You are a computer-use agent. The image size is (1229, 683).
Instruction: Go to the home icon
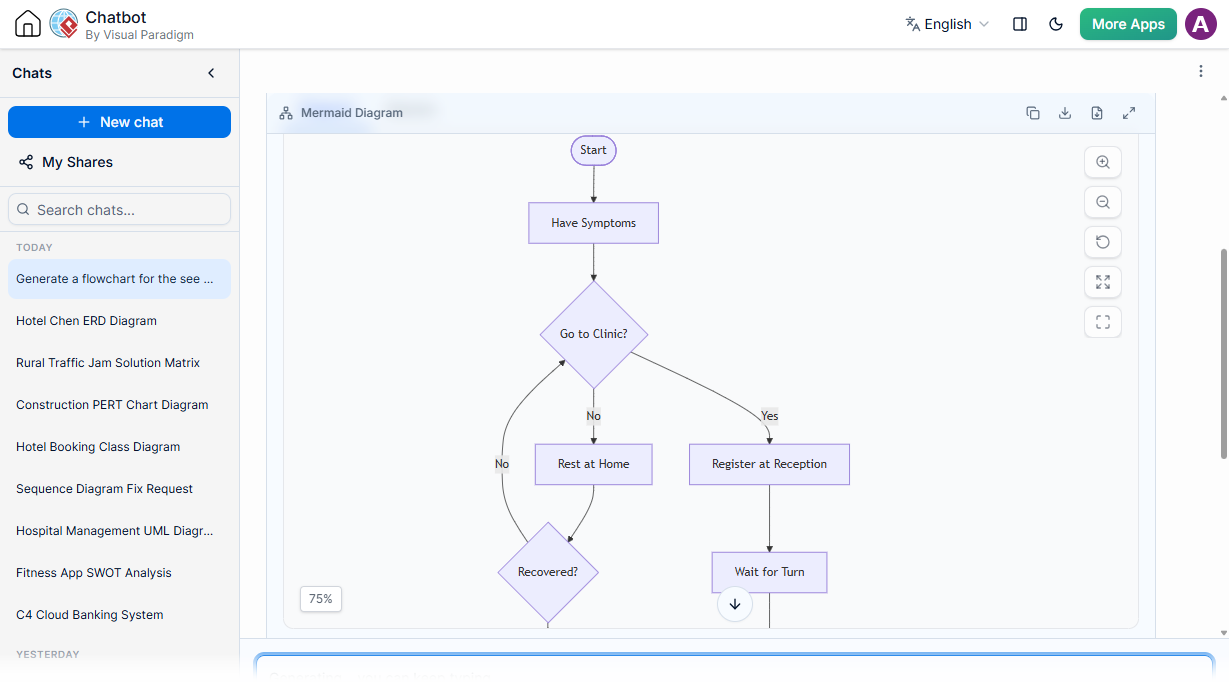tap(28, 24)
